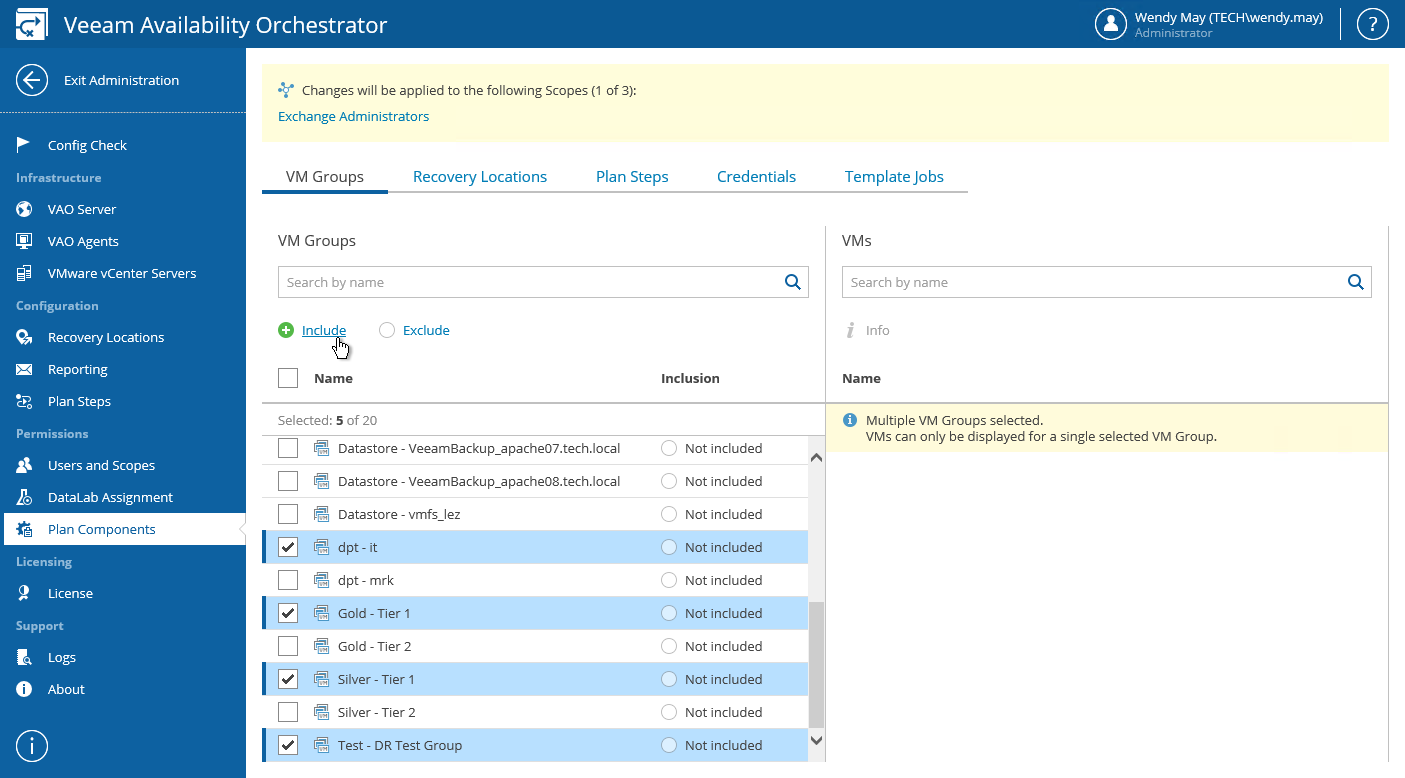This screenshot has height=778, width=1405.
Task: Click the VM Groups search by name field
Action: [x=530, y=282]
